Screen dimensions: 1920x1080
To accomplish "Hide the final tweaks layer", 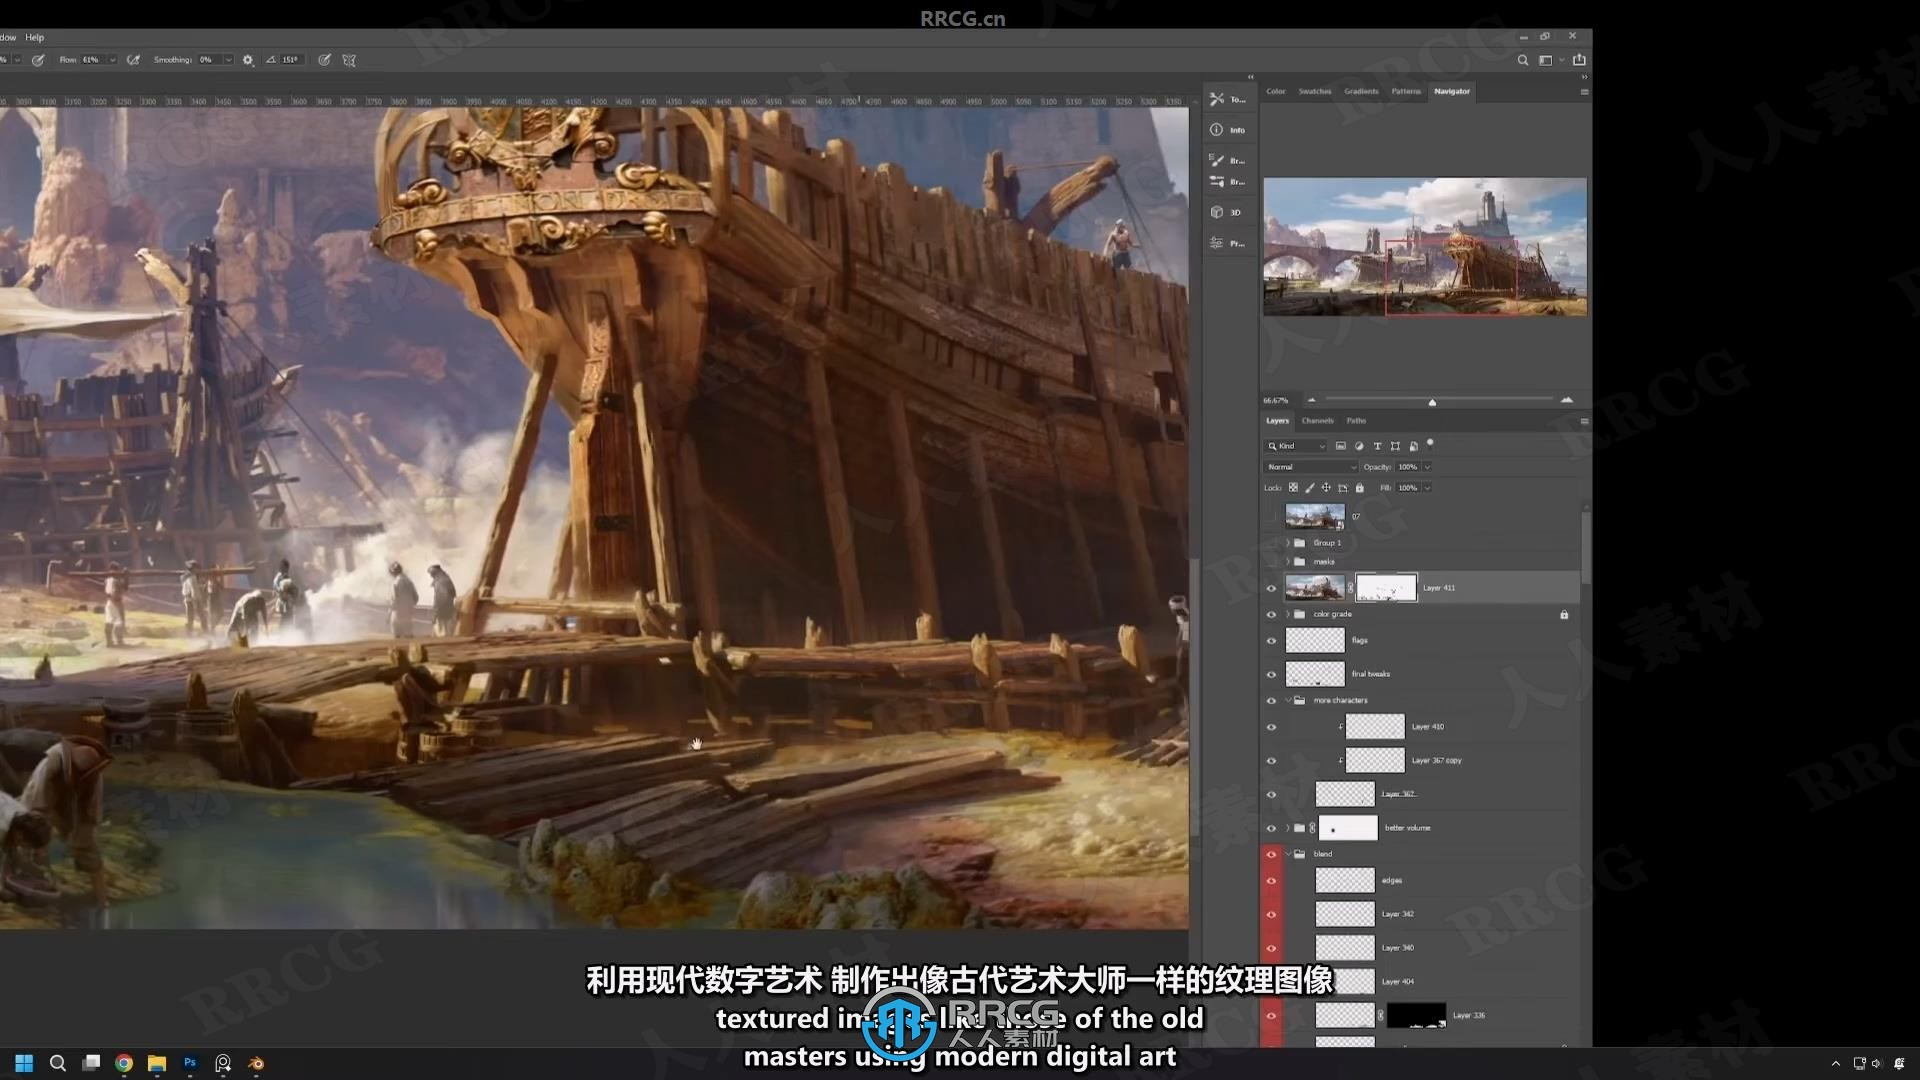I will [1271, 674].
